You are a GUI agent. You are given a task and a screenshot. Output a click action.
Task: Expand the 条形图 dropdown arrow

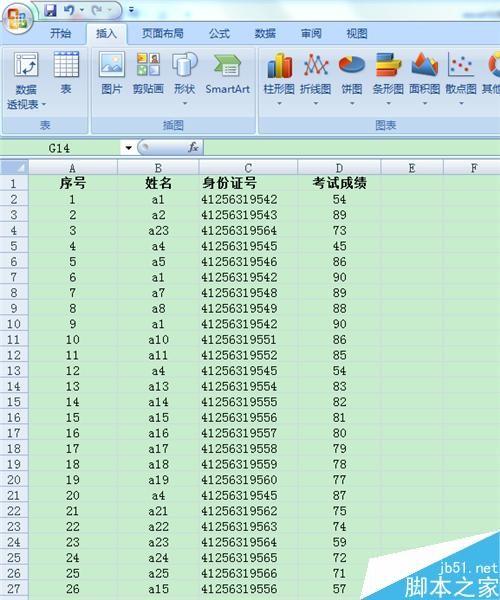coord(388,104)
